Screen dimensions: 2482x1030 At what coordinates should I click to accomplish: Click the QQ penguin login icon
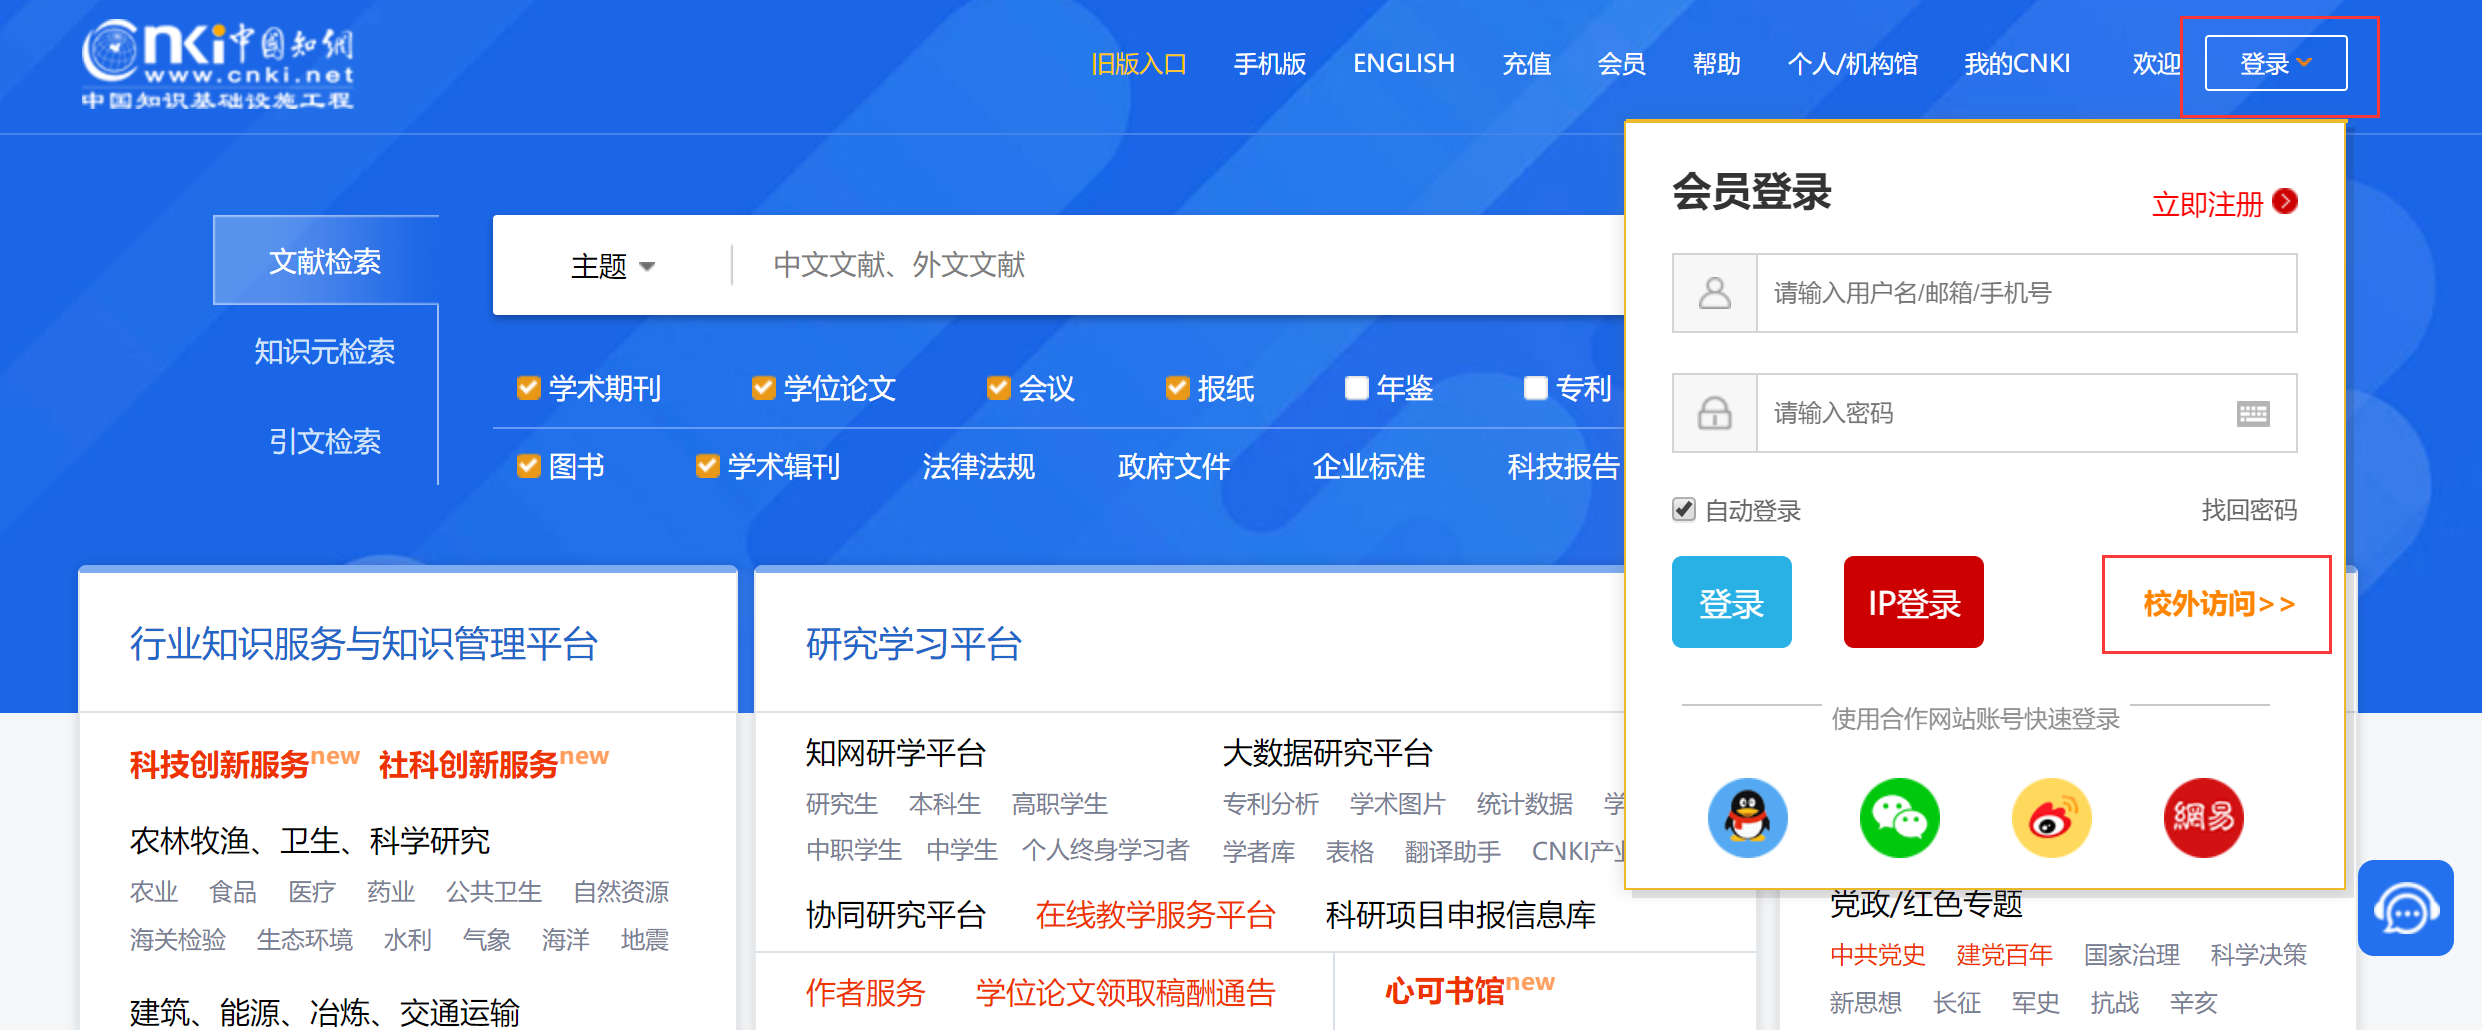coord(1747,818)
